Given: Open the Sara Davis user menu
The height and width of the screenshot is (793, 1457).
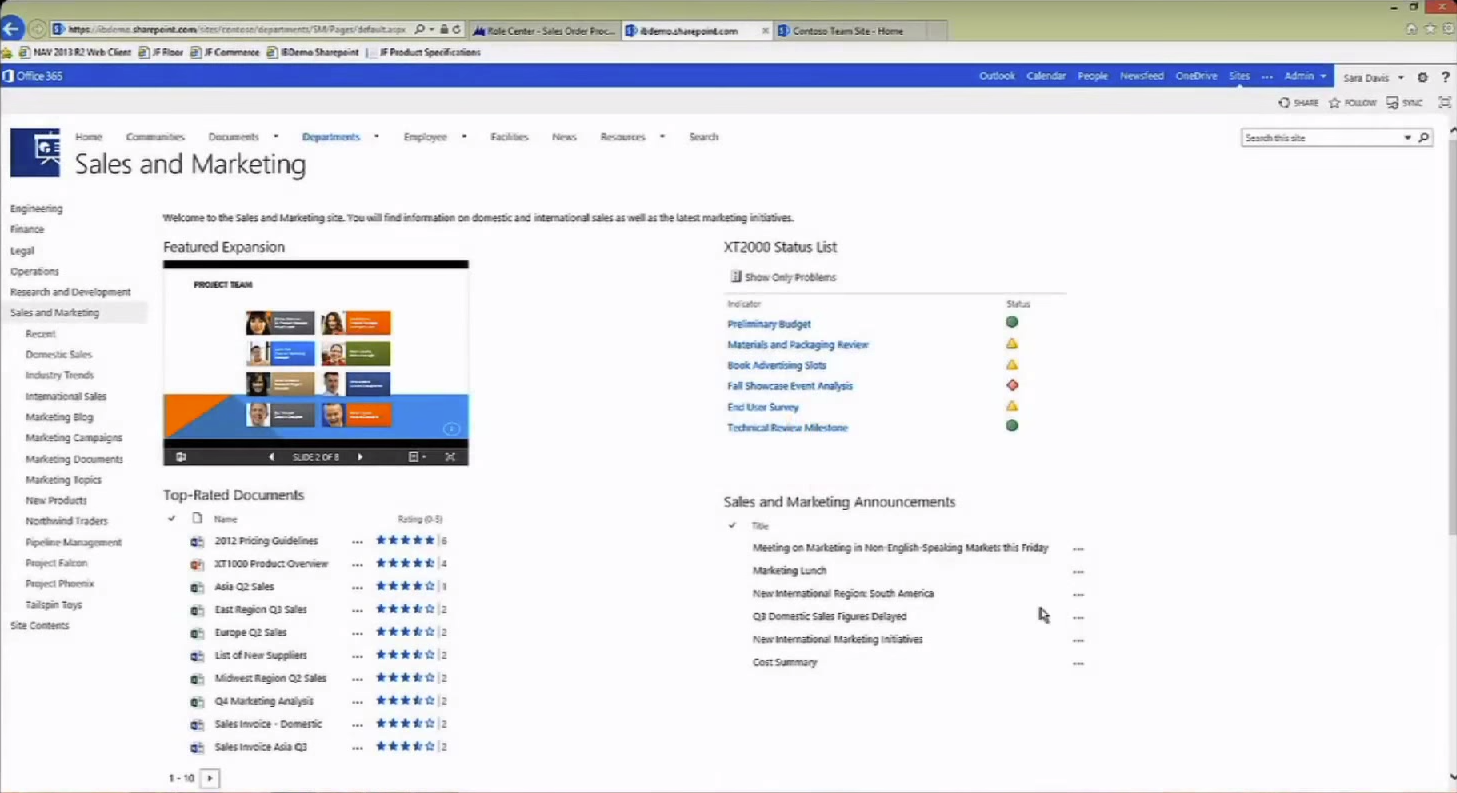Looking at the screenshot, I should coord(1373,77).
